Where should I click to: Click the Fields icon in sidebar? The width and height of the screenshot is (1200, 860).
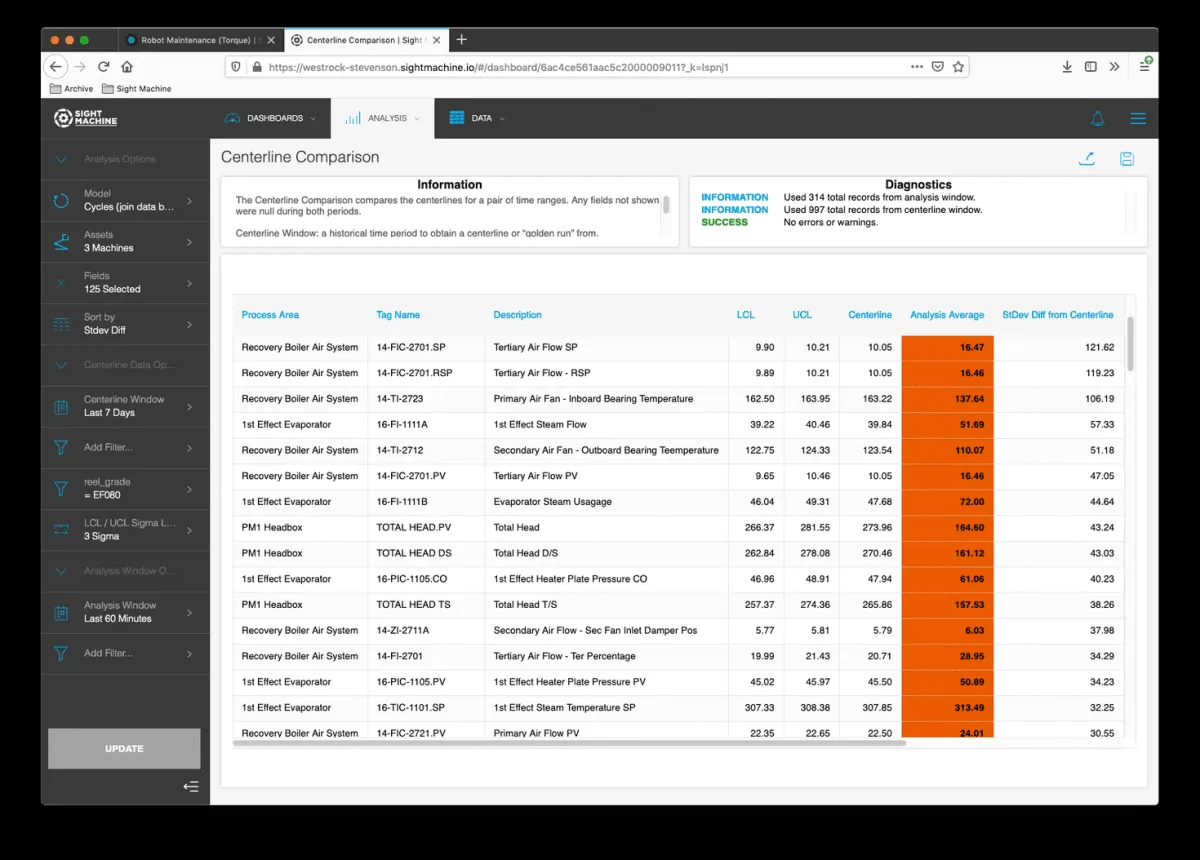(x=61, y=283)
